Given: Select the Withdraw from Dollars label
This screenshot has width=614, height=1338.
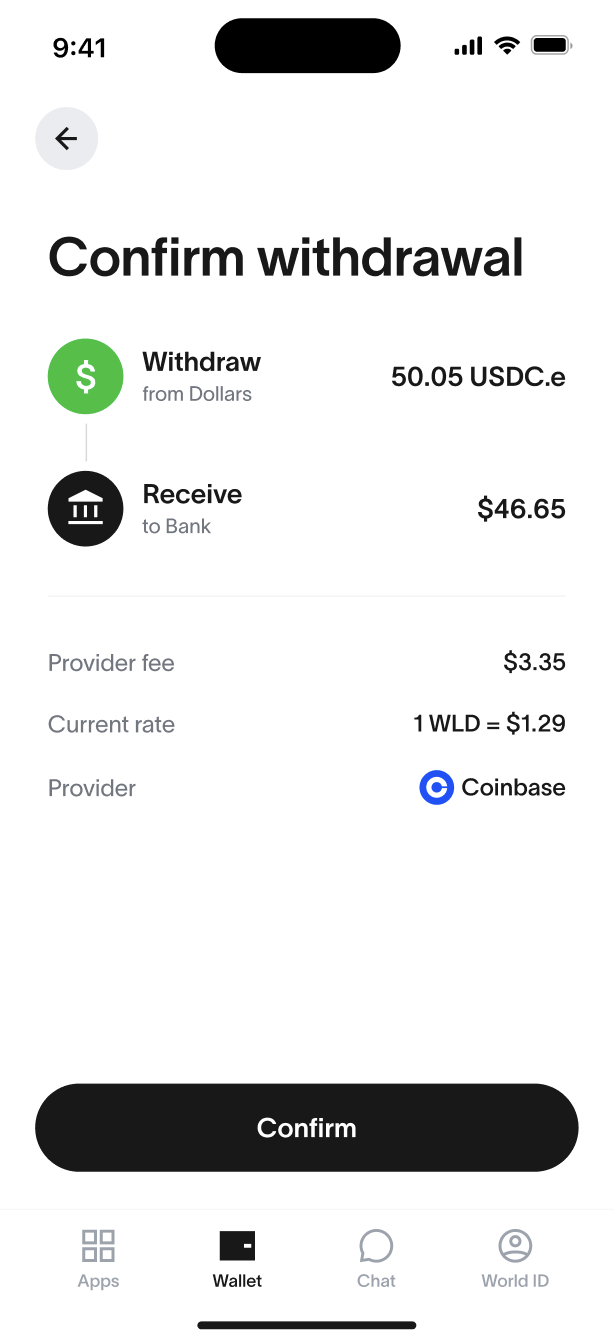Looking at the screenshot, I should pyautogui.click(x=202, y=377).
